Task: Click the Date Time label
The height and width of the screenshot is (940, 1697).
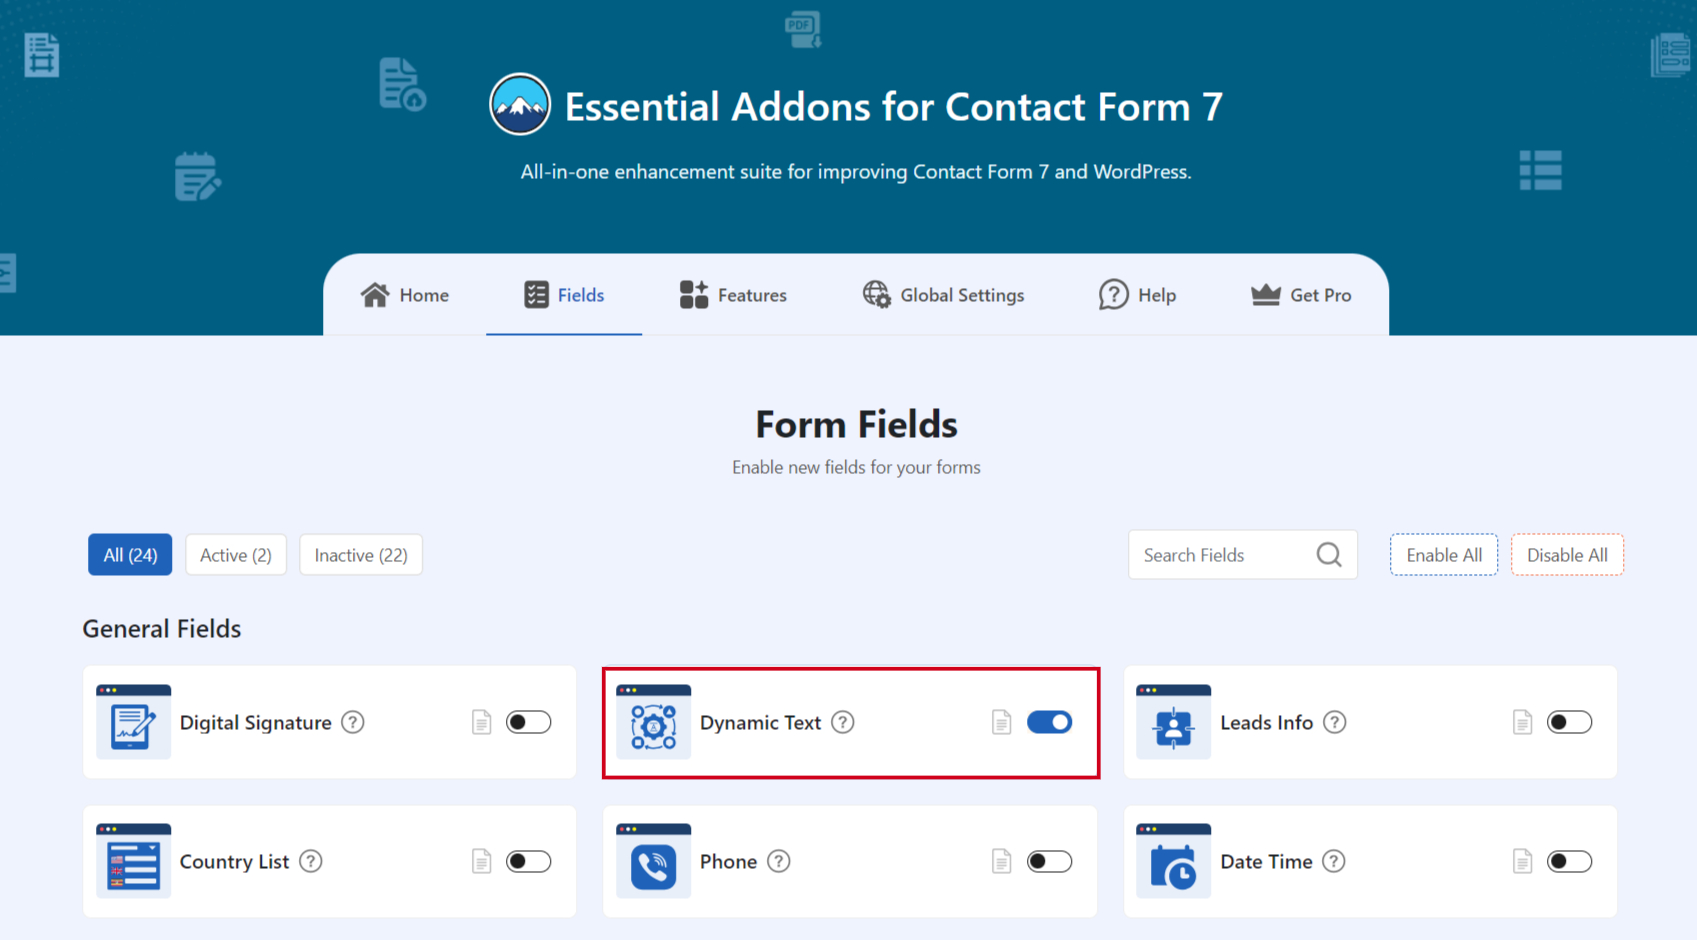Action: coord(1266,861)
